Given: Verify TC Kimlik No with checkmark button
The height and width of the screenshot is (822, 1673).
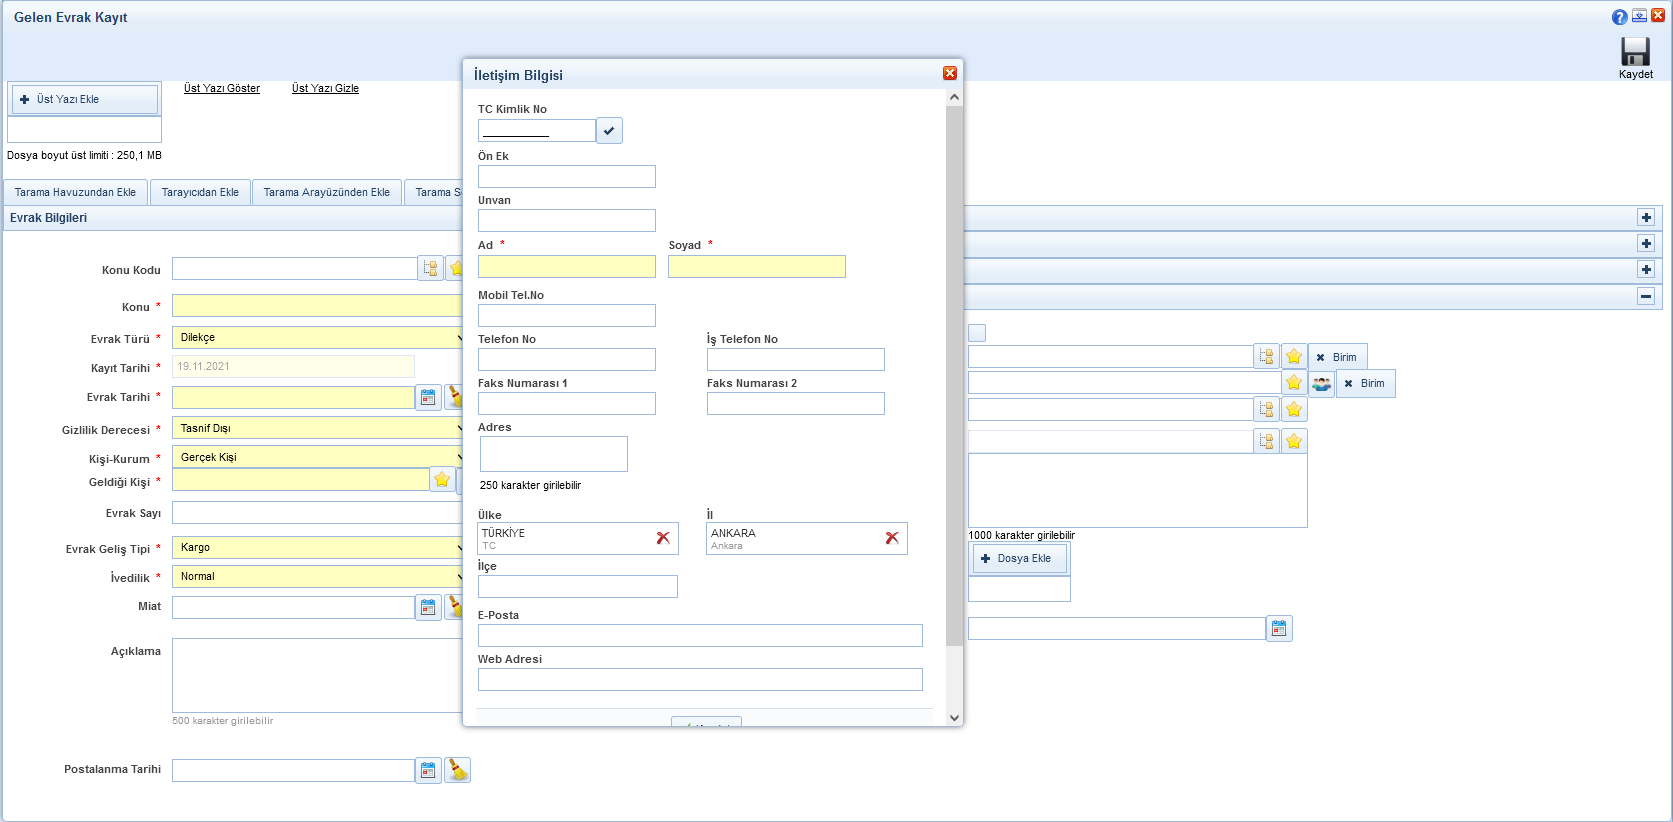Looking at the screenshot, I should pyautogui.click(x=609, y=131).
